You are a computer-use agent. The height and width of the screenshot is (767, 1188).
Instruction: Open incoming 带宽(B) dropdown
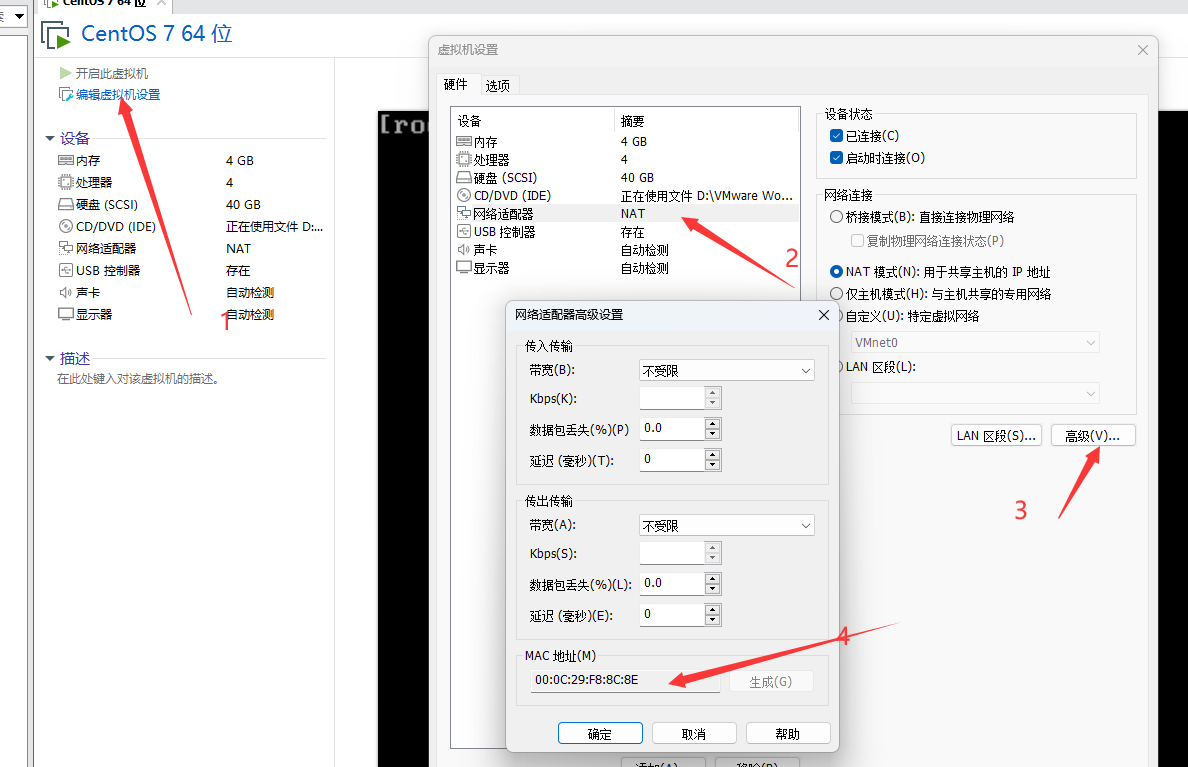[726, 370]
